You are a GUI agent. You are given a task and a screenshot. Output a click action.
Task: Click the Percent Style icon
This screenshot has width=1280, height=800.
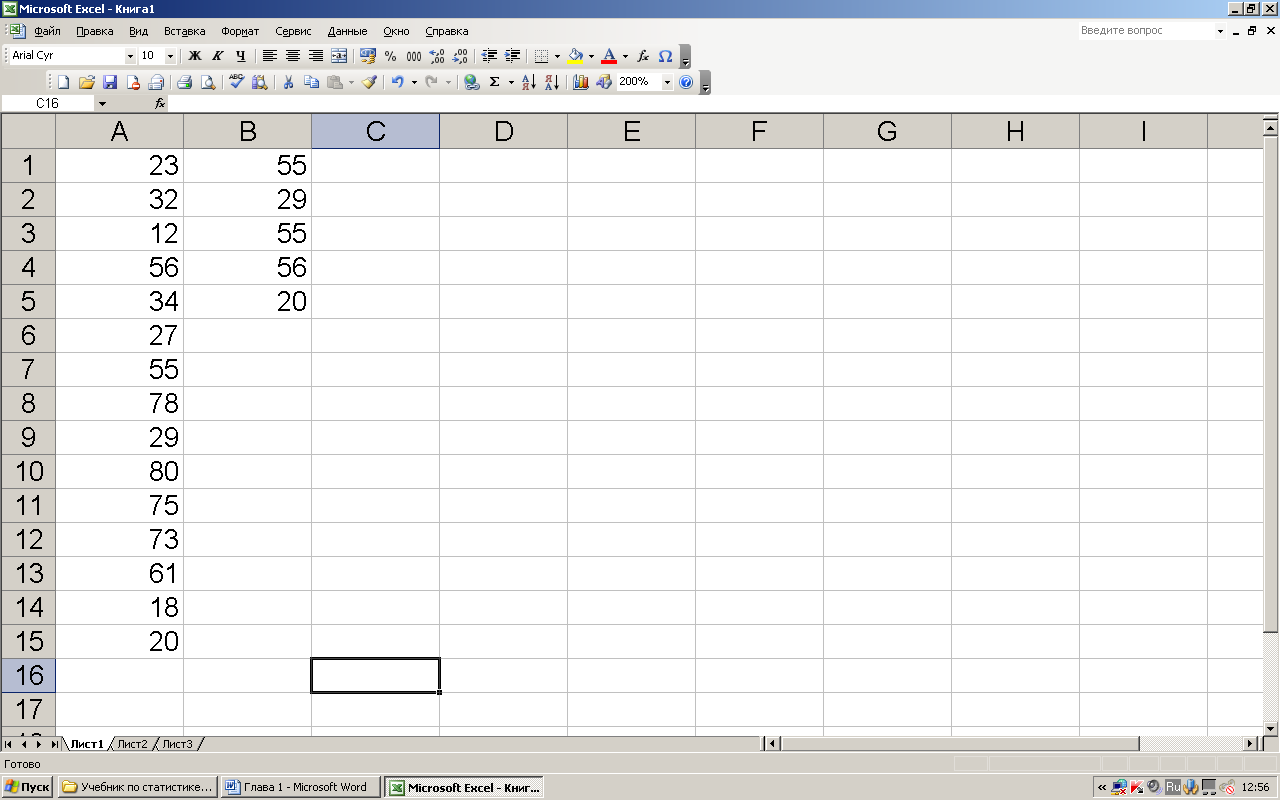tap(390, 56)
